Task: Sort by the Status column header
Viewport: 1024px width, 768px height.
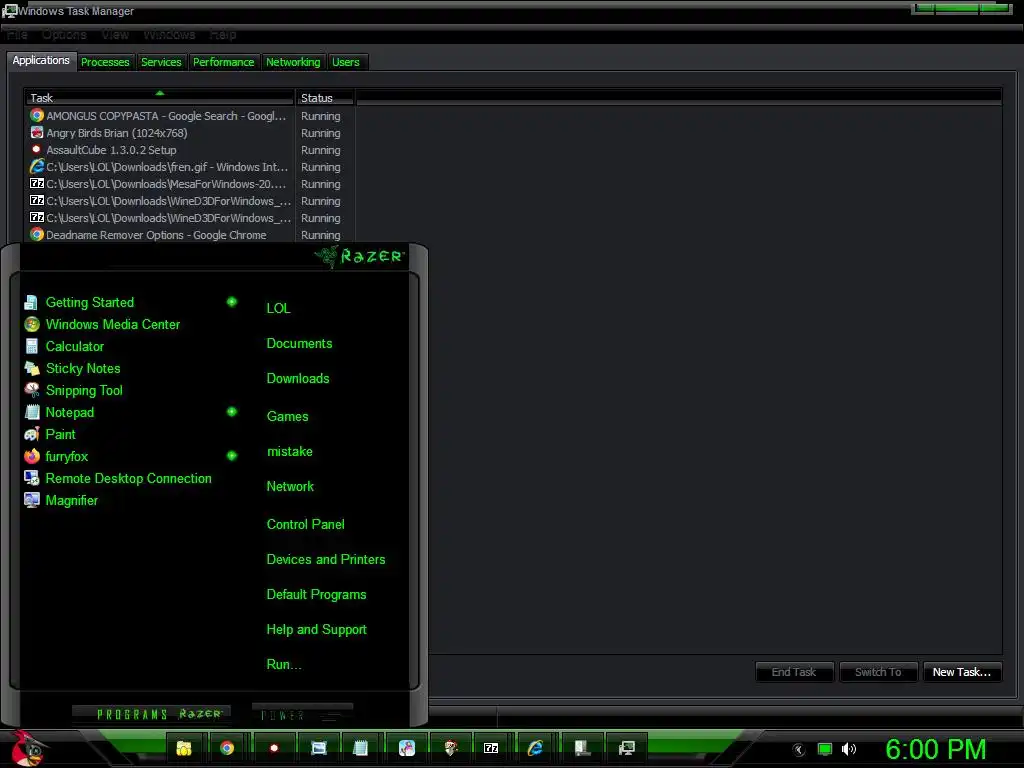Action: 325,97
